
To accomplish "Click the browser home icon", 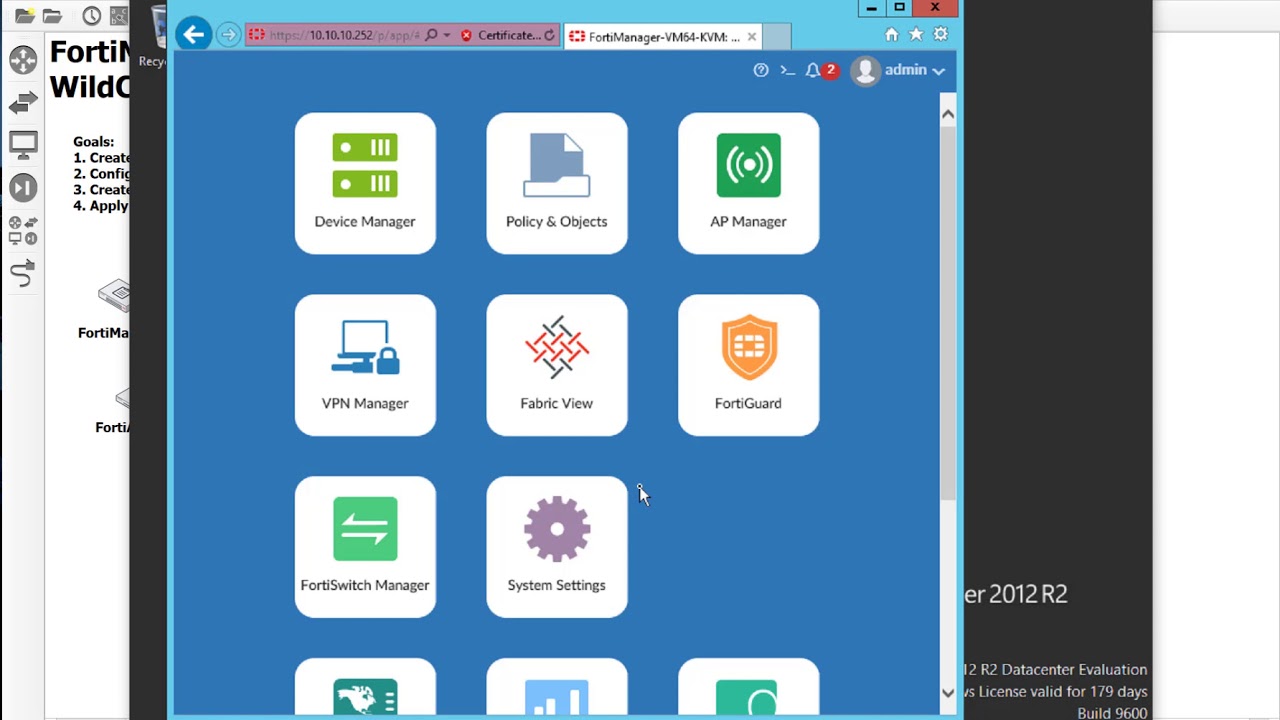I will tap(892, 35).
